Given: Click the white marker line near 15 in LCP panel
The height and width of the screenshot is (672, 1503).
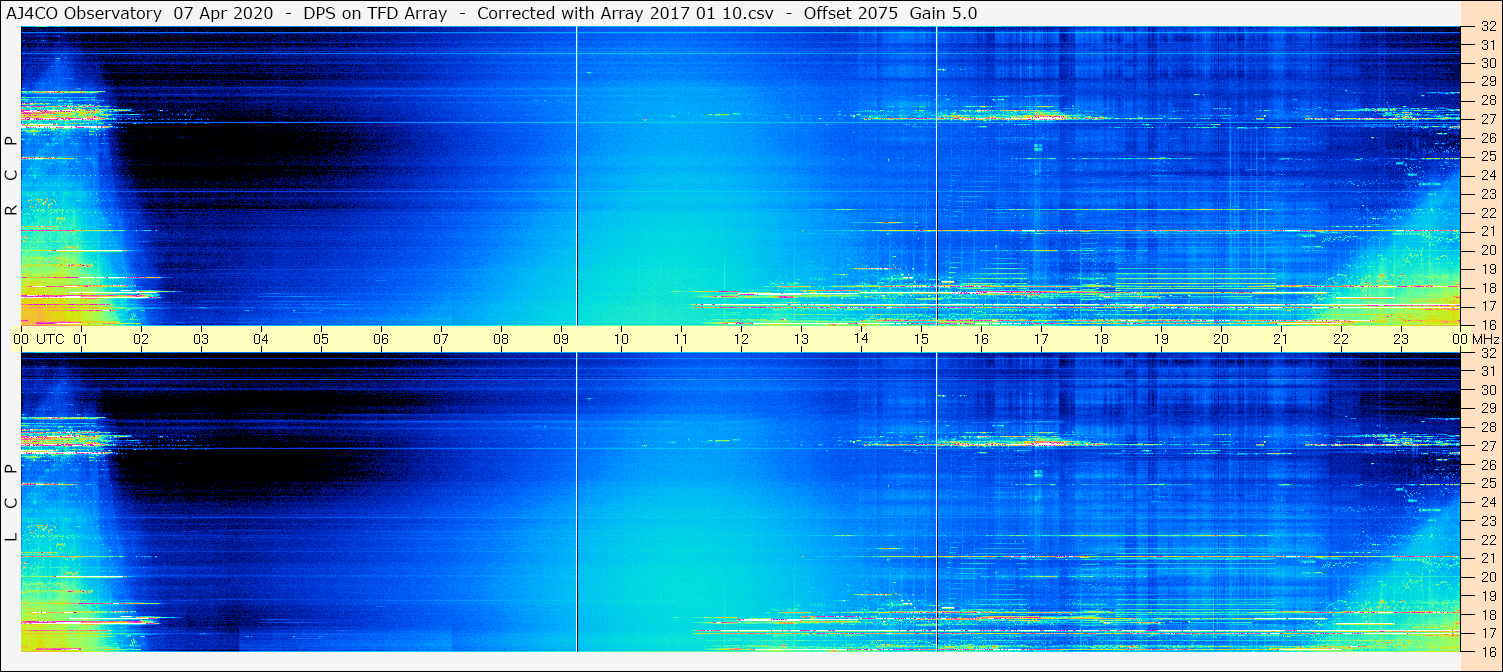Looking at the screenshot, I should (936, 503).
